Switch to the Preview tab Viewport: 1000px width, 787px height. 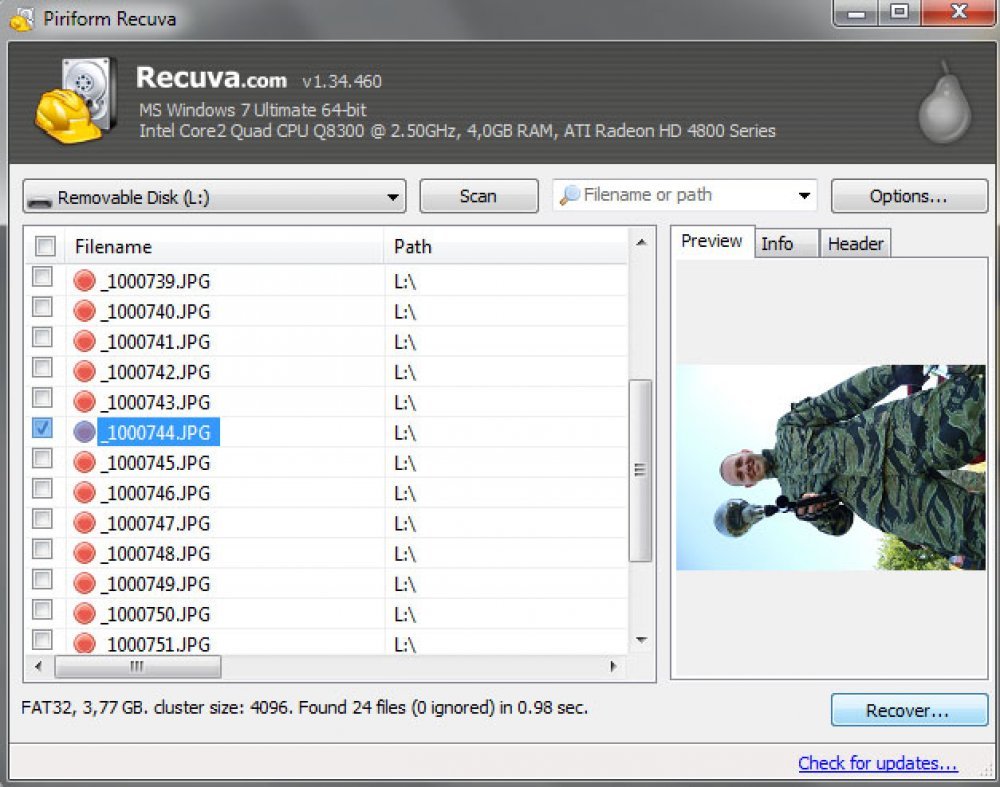click(x=712, y=241)
